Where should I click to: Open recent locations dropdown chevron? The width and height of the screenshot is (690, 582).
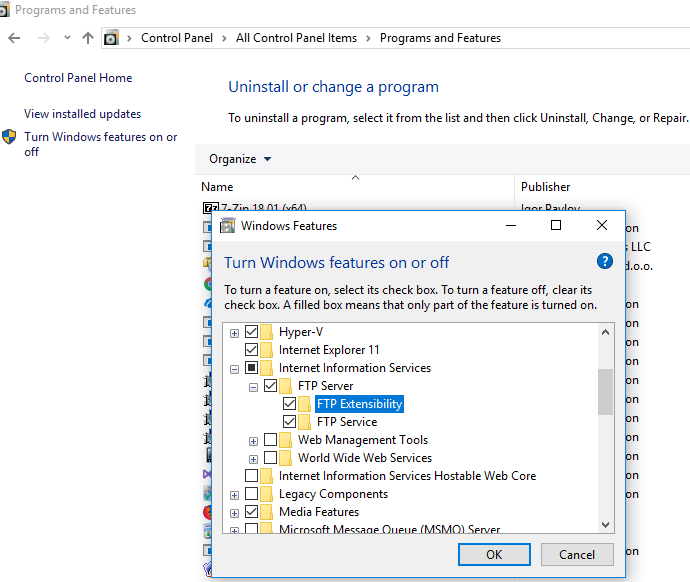67,38
